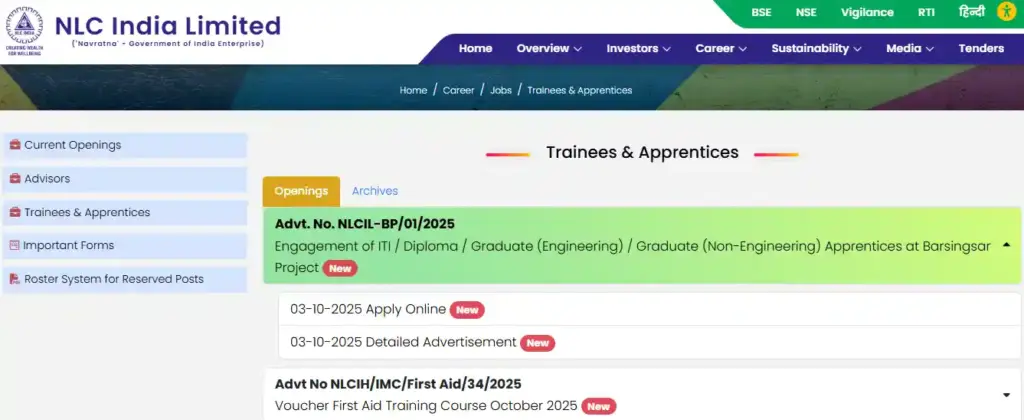
Task: Click the Current Openings briefcase icon
Action: (x=14, y=145)
